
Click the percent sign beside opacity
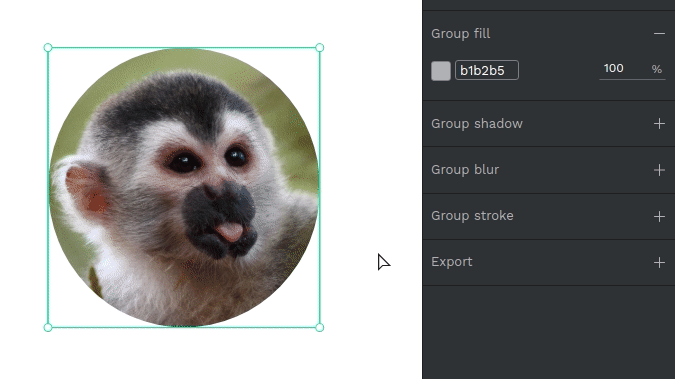[x=656, y=69]
